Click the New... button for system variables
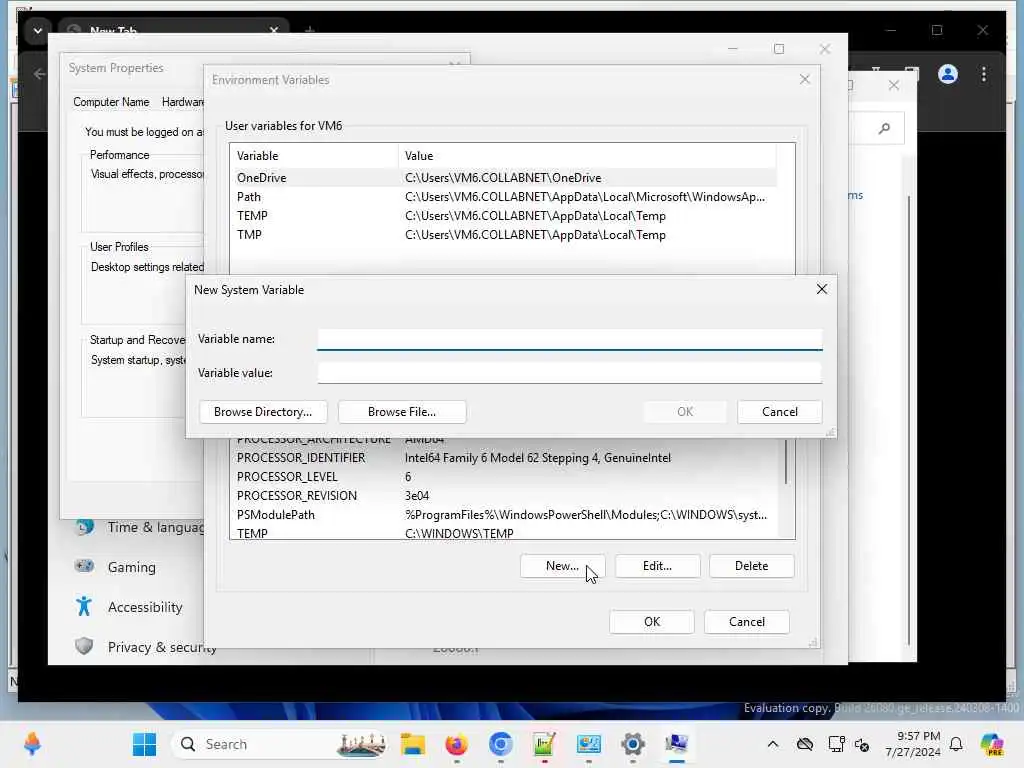The image size is (1024, 768). click(x=562, y=566)
